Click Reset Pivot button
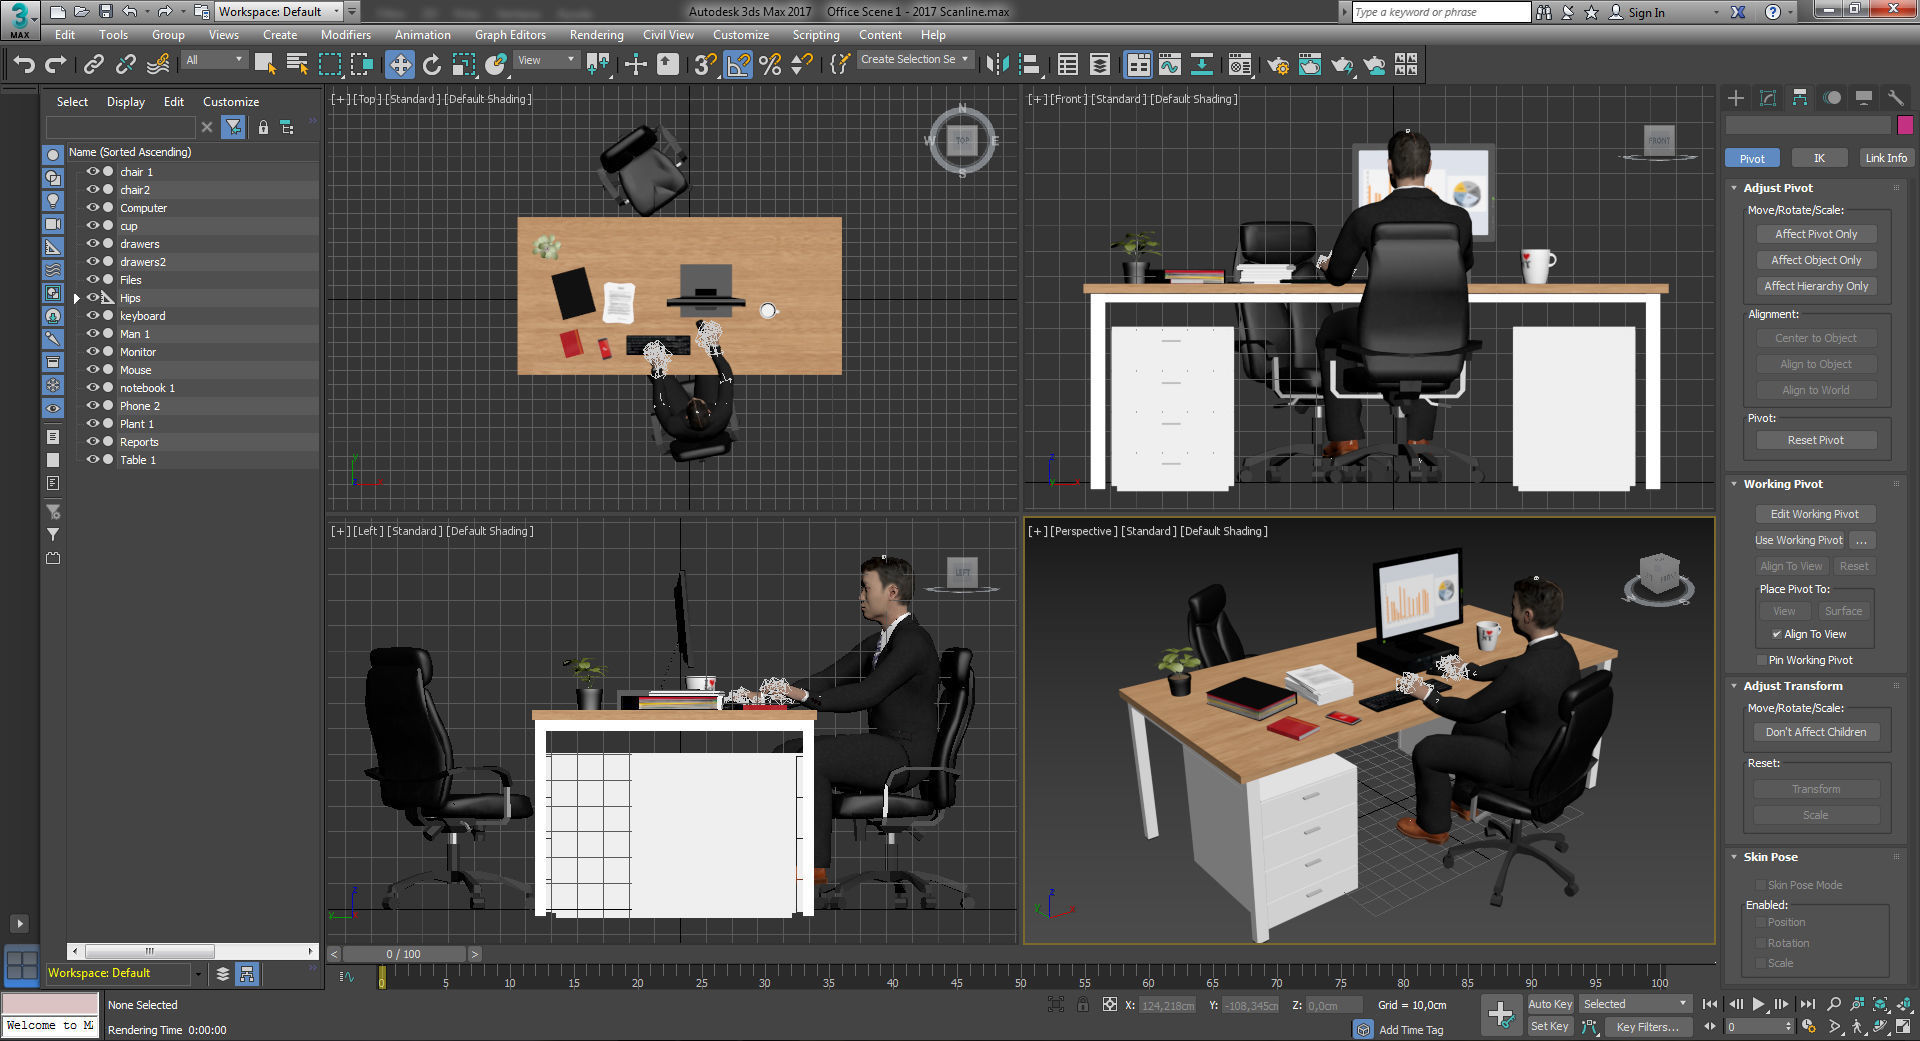The height and width of the screenshot is (1041, 1920). pyautogui.click(x=1816, y=440)
